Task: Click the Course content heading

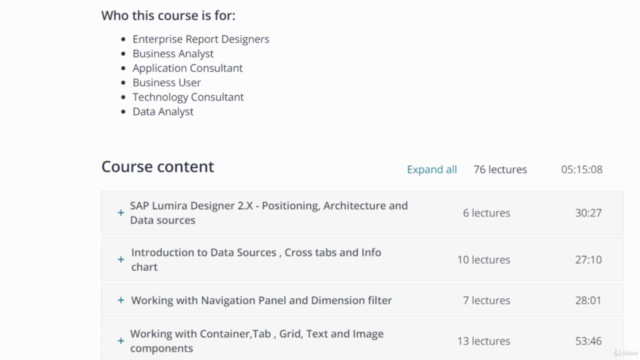Action: tap(158, 167)
